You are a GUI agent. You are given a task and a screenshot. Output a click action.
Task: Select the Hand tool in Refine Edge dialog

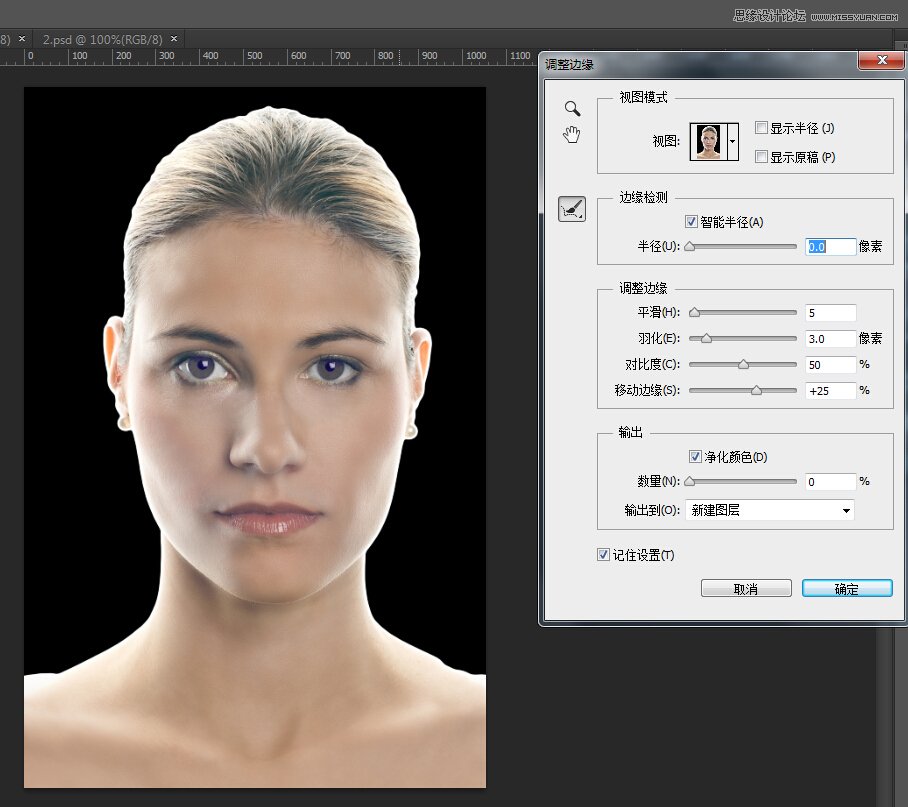click(572, 134)
